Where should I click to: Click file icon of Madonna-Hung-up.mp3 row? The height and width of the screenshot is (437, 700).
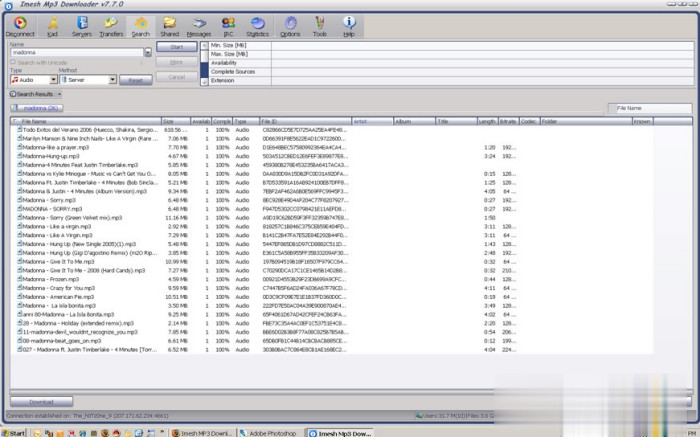(20, 156)
